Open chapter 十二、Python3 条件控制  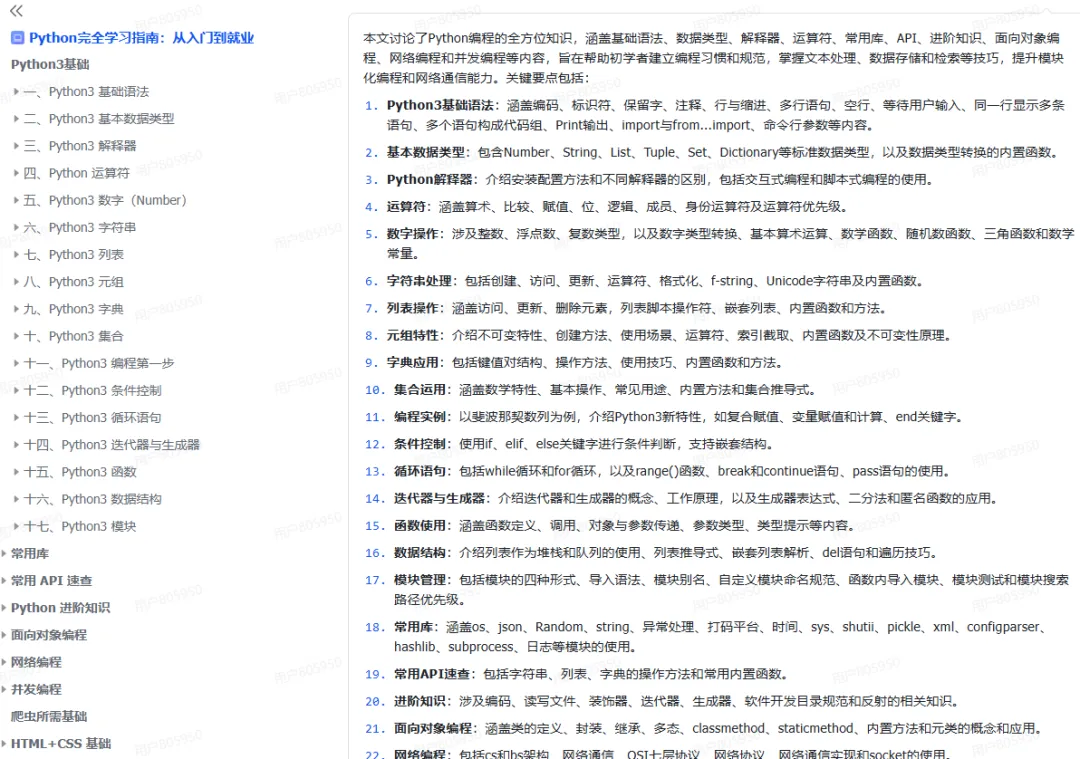(92, 391)
